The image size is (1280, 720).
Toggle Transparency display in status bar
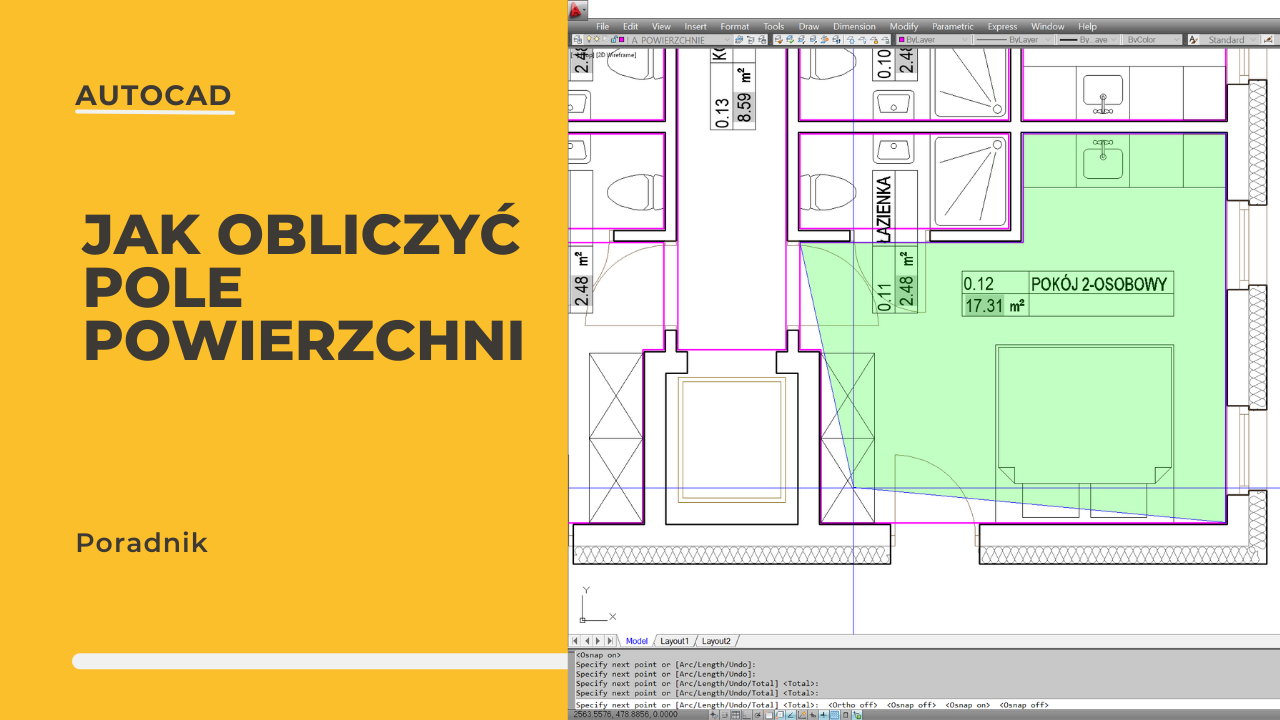[834, 715]
